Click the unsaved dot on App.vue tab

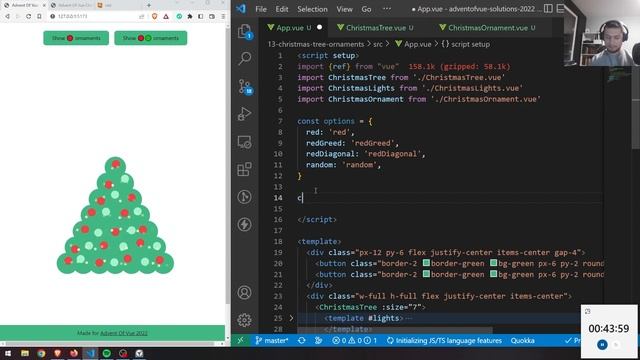tap(320, 27)
